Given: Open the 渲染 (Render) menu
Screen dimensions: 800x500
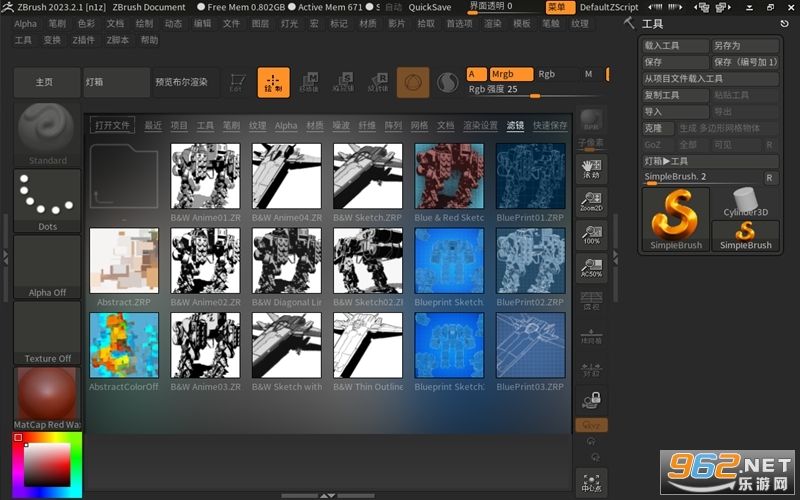Looking at the screenshot, I should coord(492,23).
